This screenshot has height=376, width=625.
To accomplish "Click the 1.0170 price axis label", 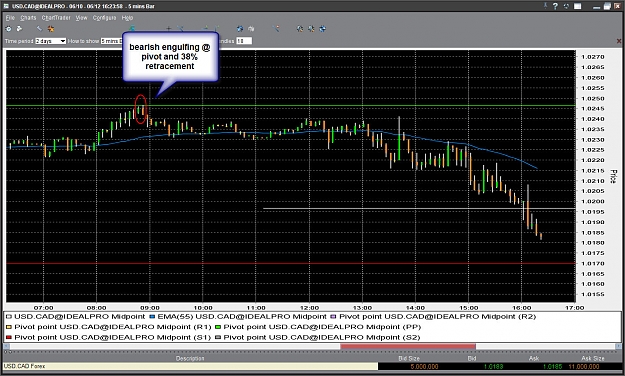I will click(x=593, y=264).
